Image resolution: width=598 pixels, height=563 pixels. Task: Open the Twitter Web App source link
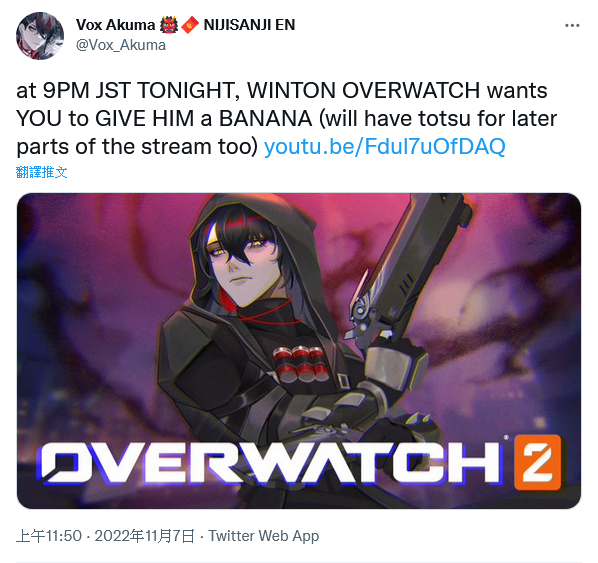pyautogui.click(x=264, y=536)
